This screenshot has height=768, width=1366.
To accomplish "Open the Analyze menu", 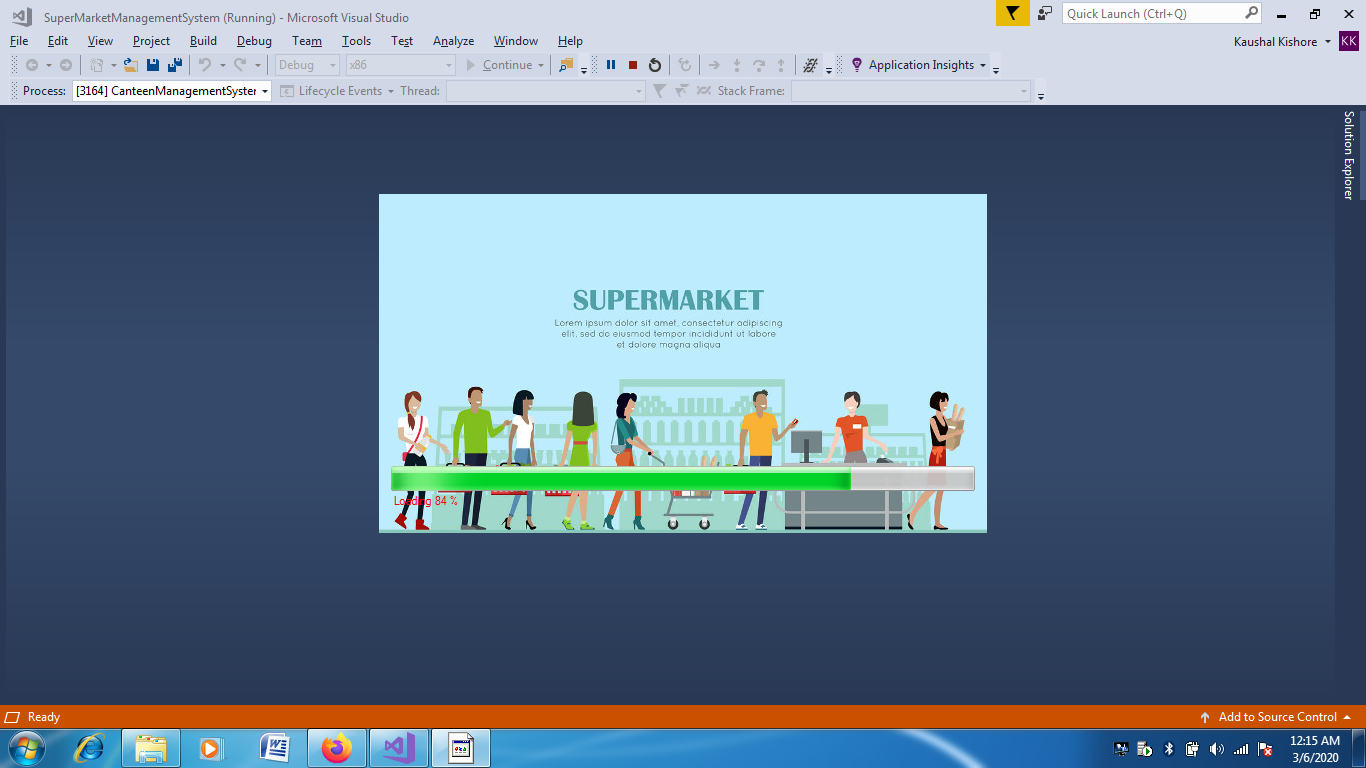I will pos(453,41).
